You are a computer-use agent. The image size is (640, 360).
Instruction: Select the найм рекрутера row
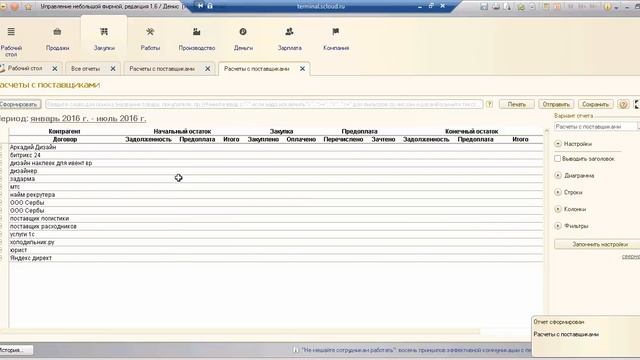pyautogui.click(x=276, y=195)
